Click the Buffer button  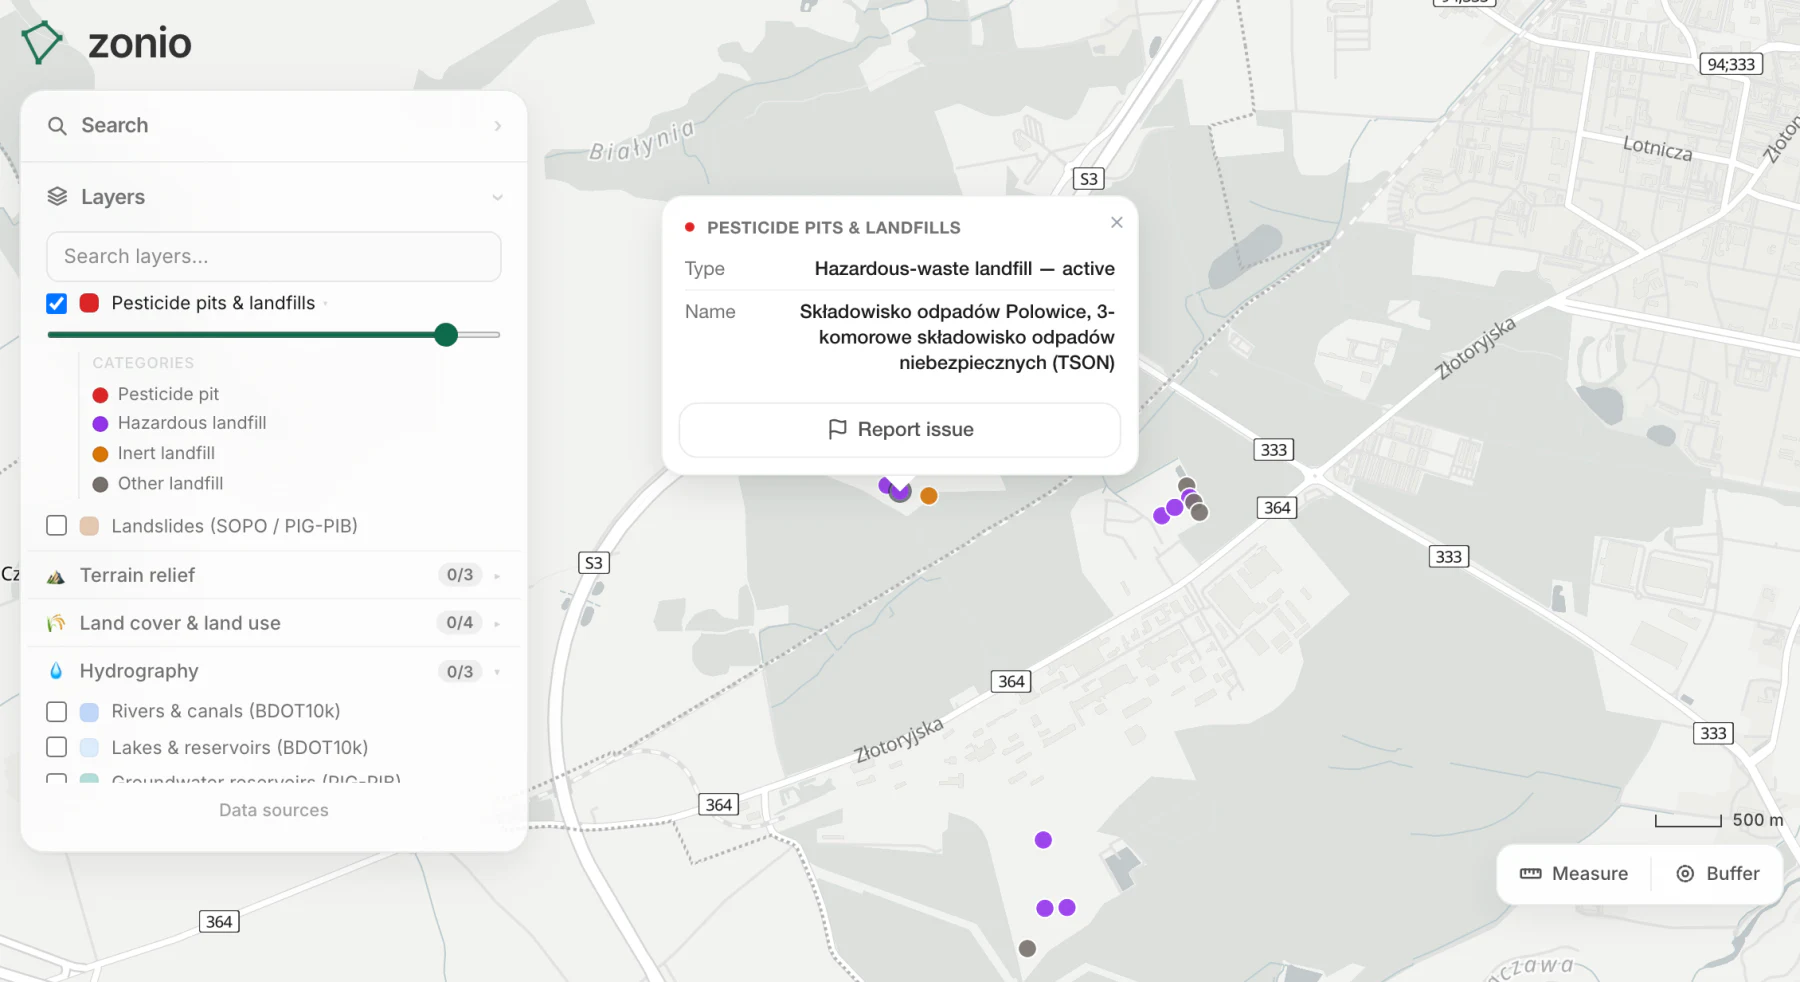[1717, 874]
